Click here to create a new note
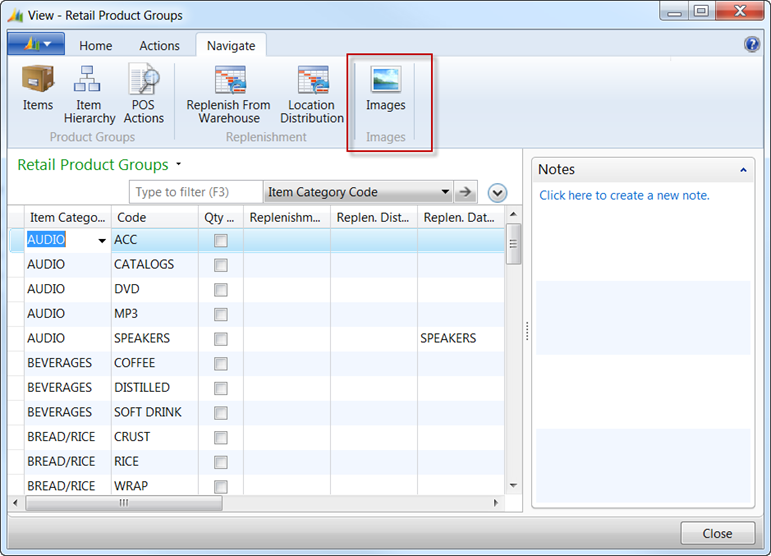771x556 pixels. [x=624, y=195]
